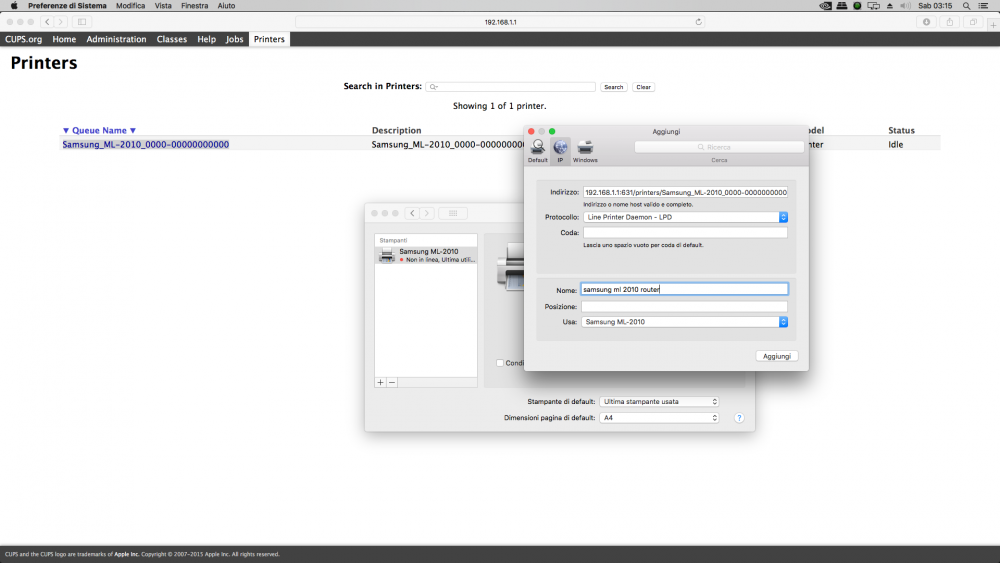Show Safari tab overview button
The height and width of the screenshot is (563, 1000).
pyautogui.click(x=973, y=22)
